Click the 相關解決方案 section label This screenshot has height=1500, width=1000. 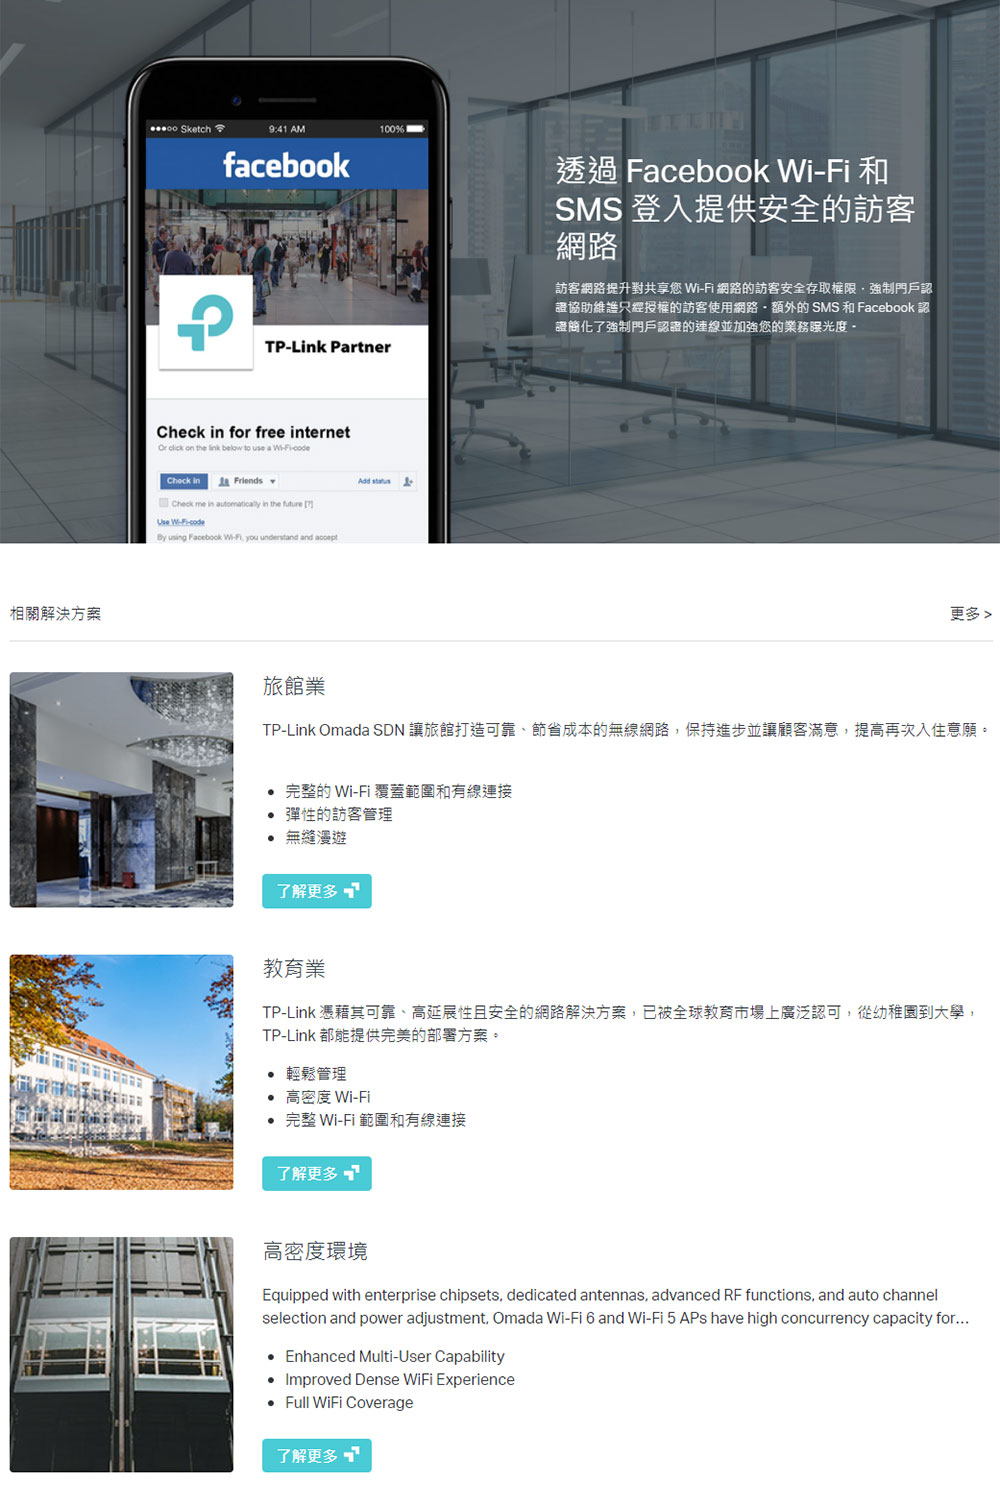(55, 614)
